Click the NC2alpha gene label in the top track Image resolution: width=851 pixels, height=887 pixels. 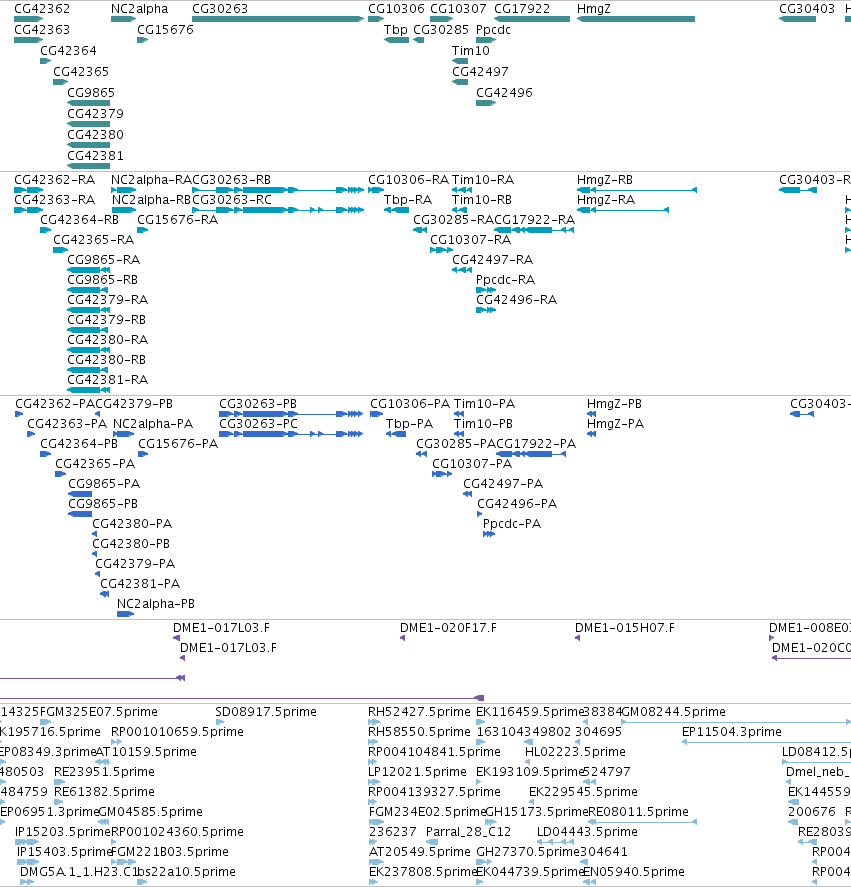139,8
